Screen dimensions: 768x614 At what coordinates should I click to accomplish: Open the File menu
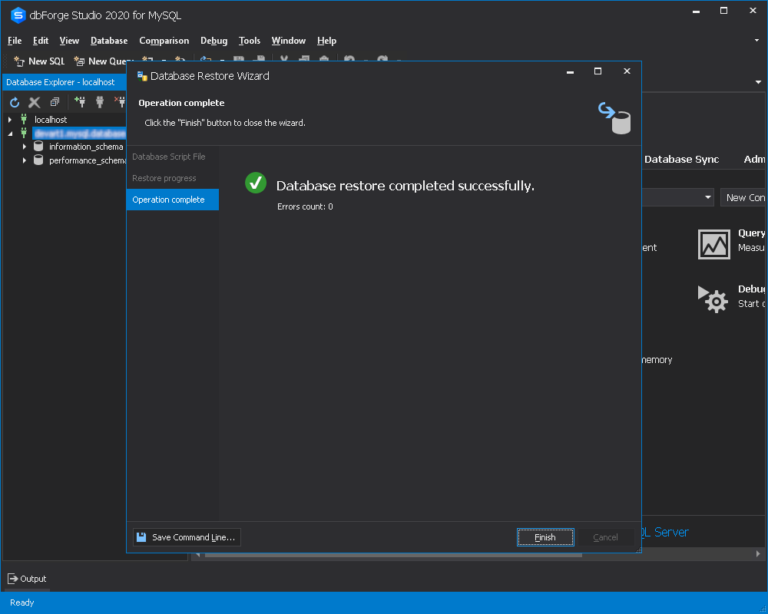(x=15, y=41)
